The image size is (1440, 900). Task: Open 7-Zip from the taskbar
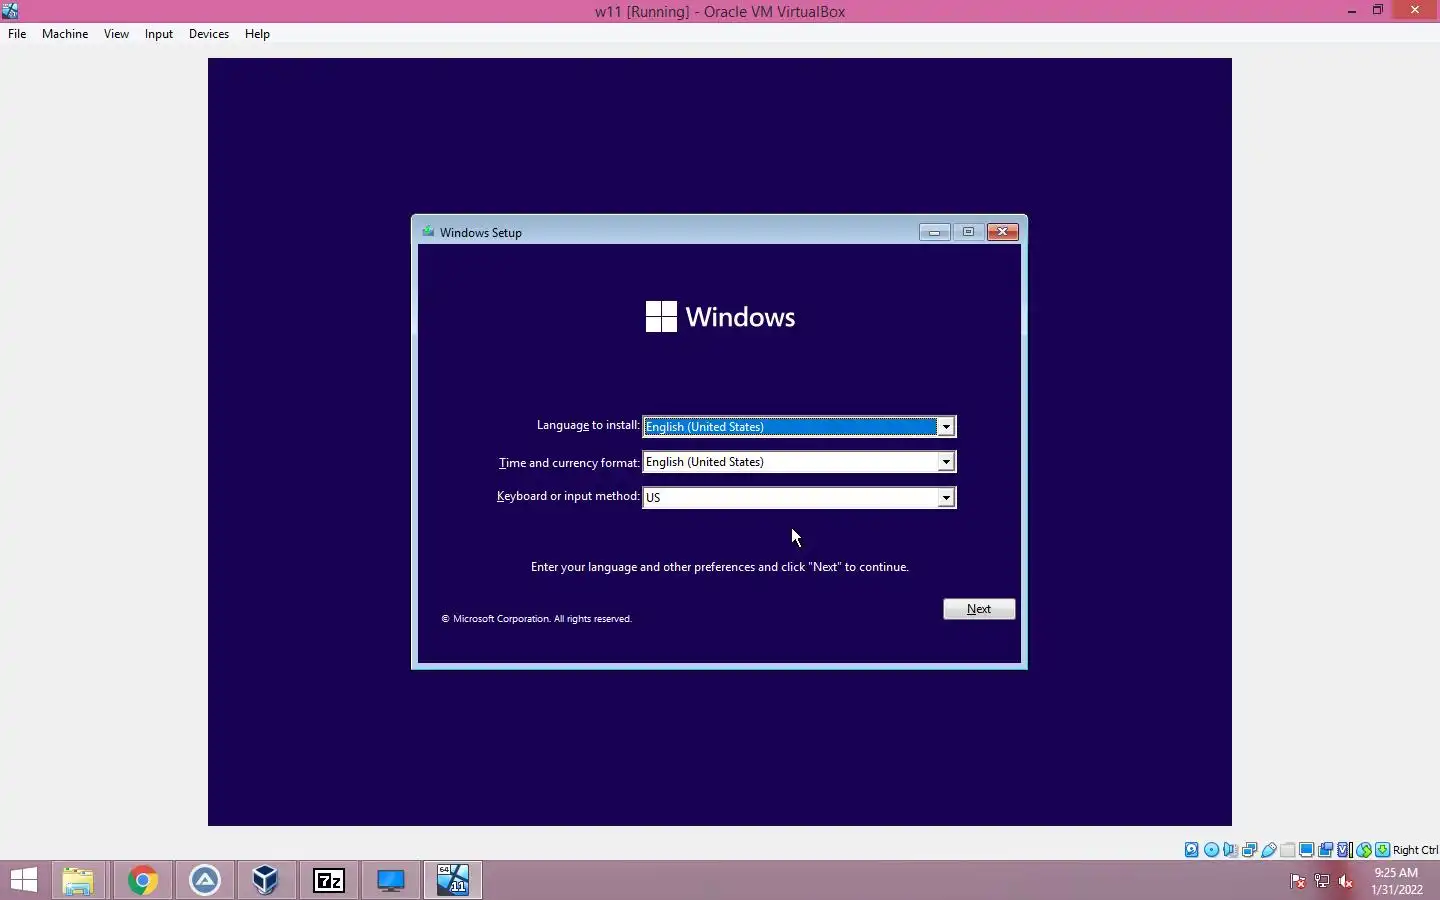(328, 880)
